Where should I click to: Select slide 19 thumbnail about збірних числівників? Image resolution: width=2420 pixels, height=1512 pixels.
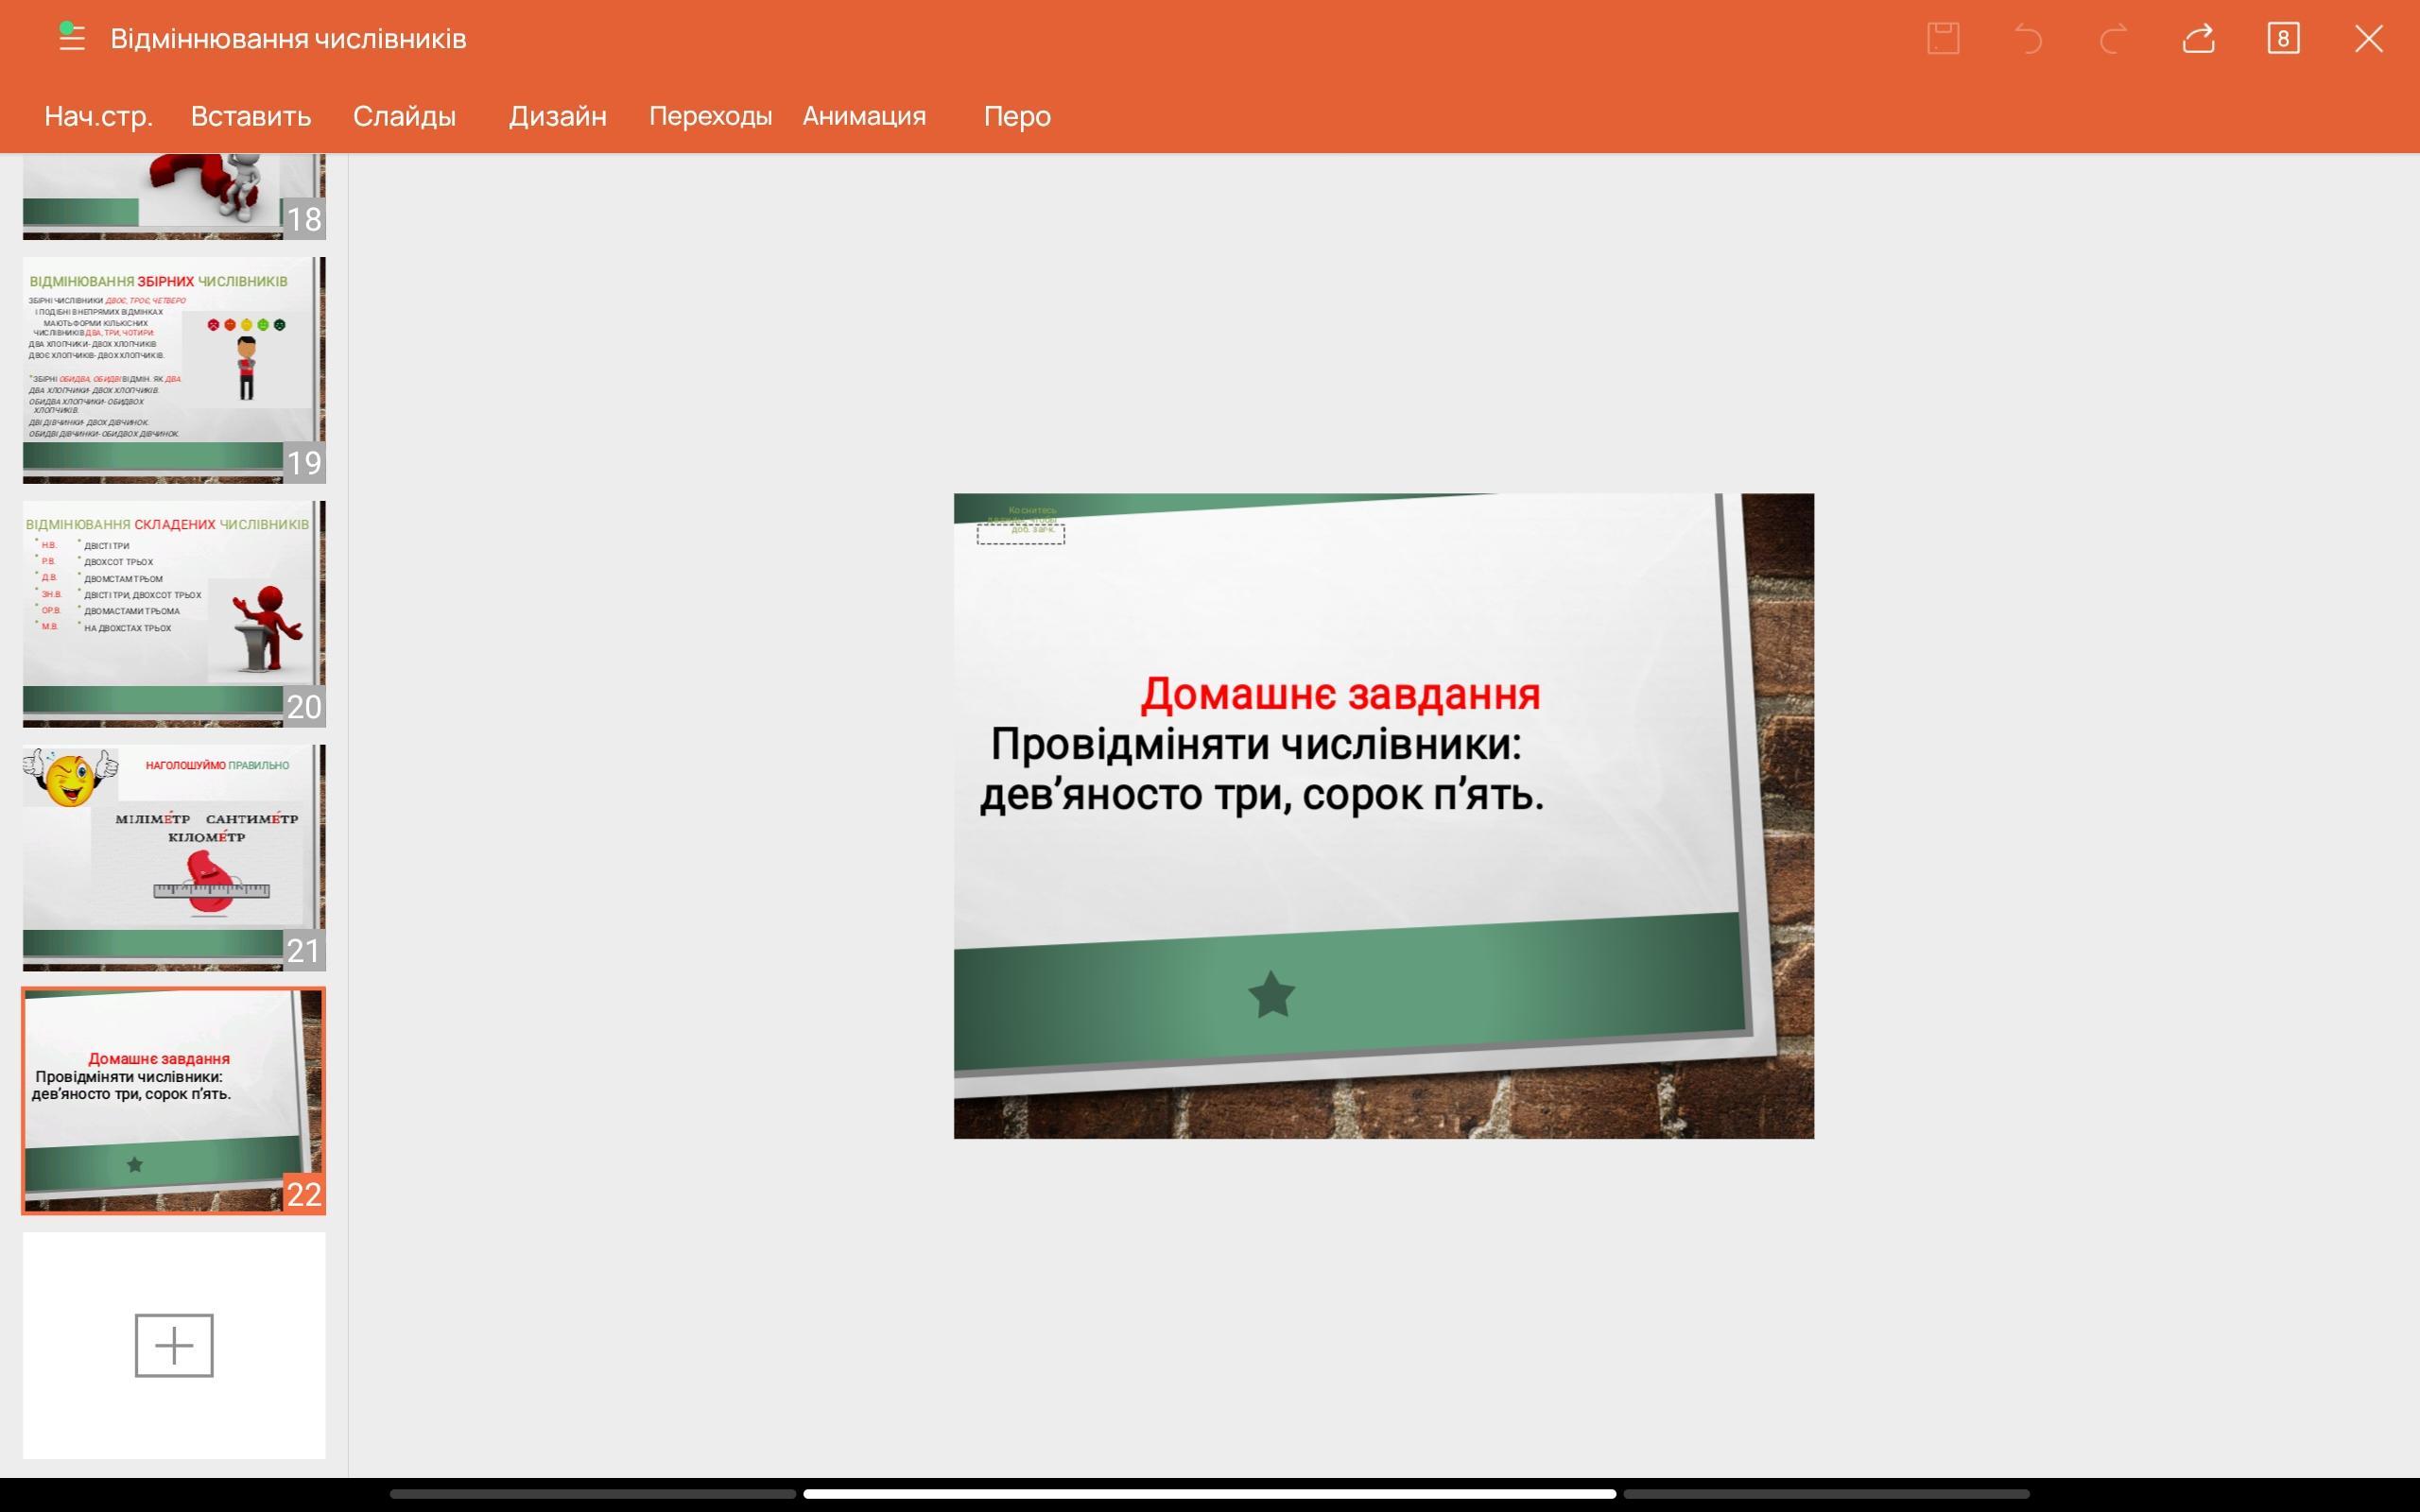[174, 369]
